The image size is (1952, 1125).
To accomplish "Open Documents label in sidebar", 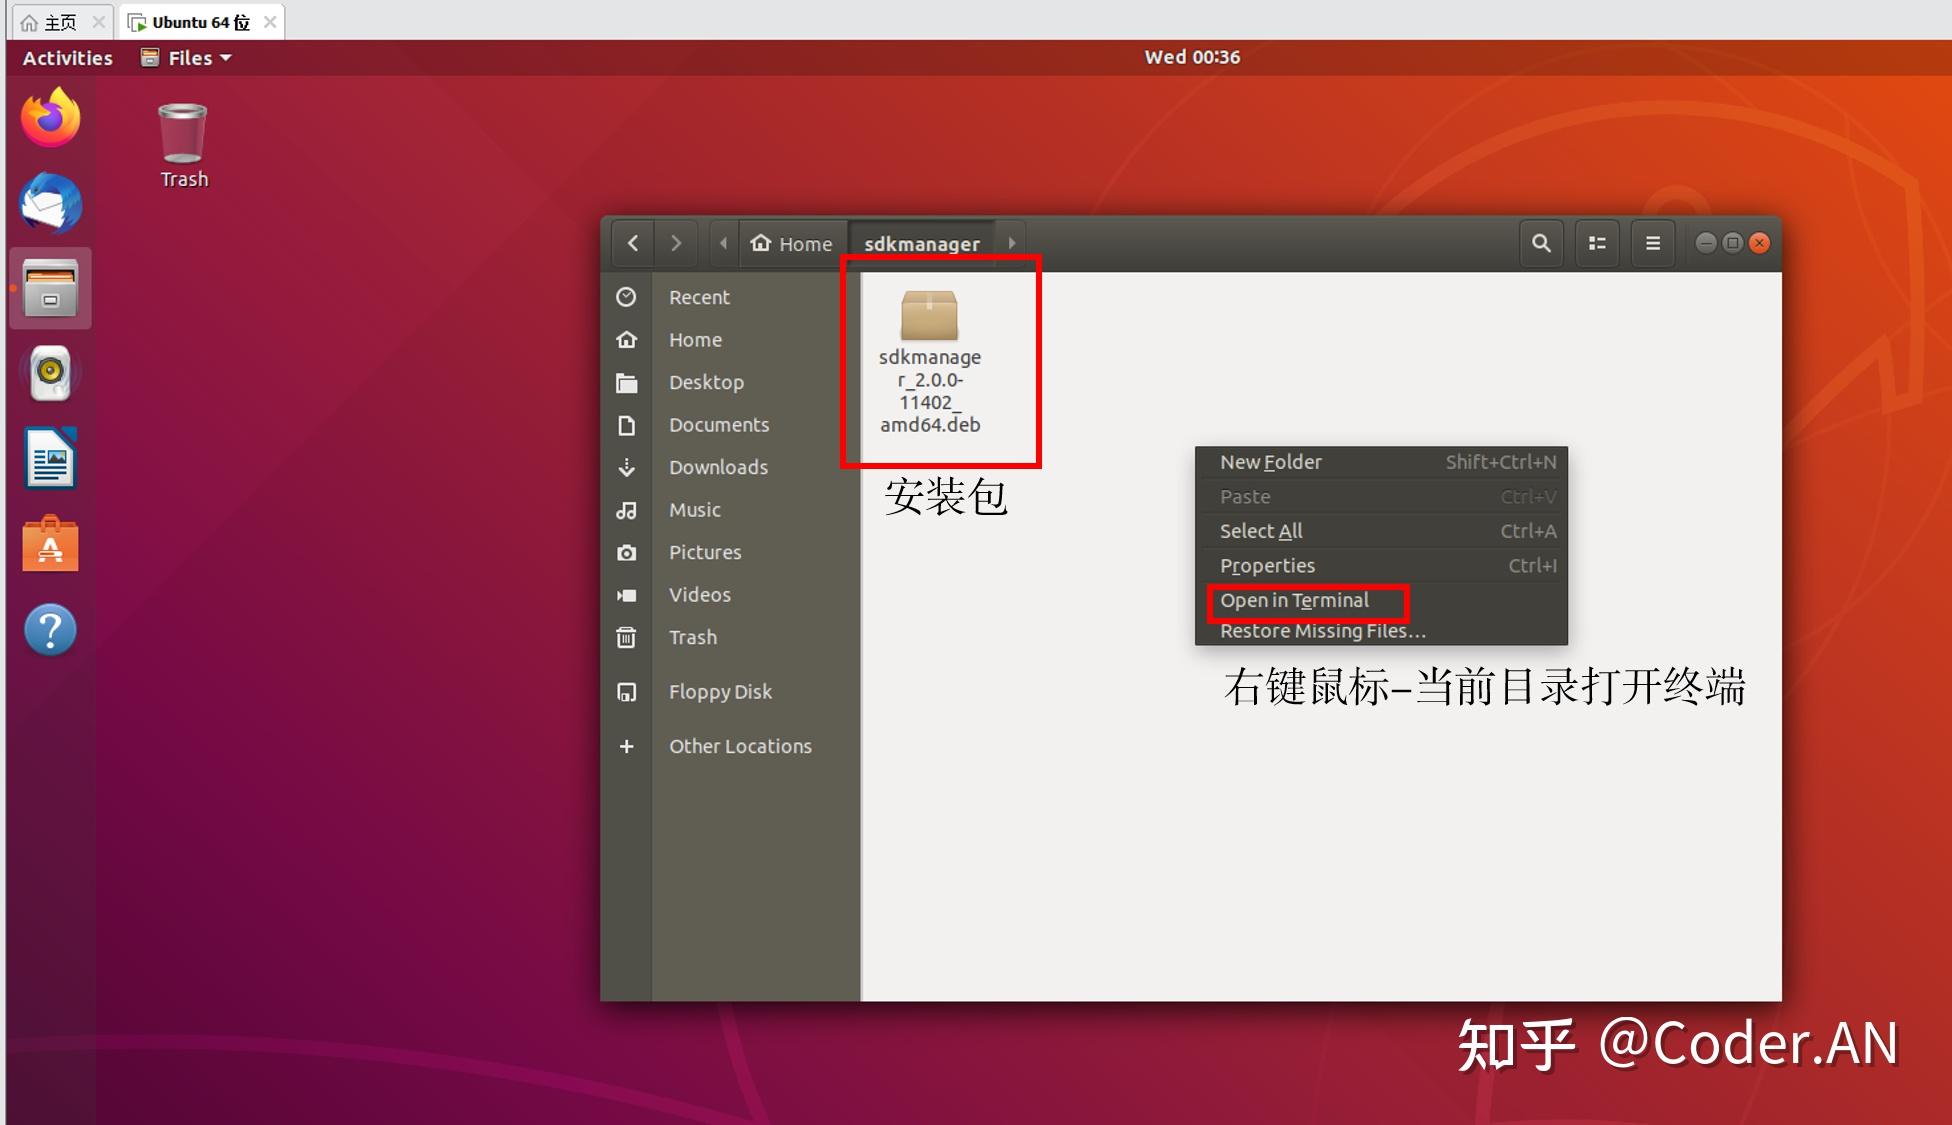I will 719,425.
